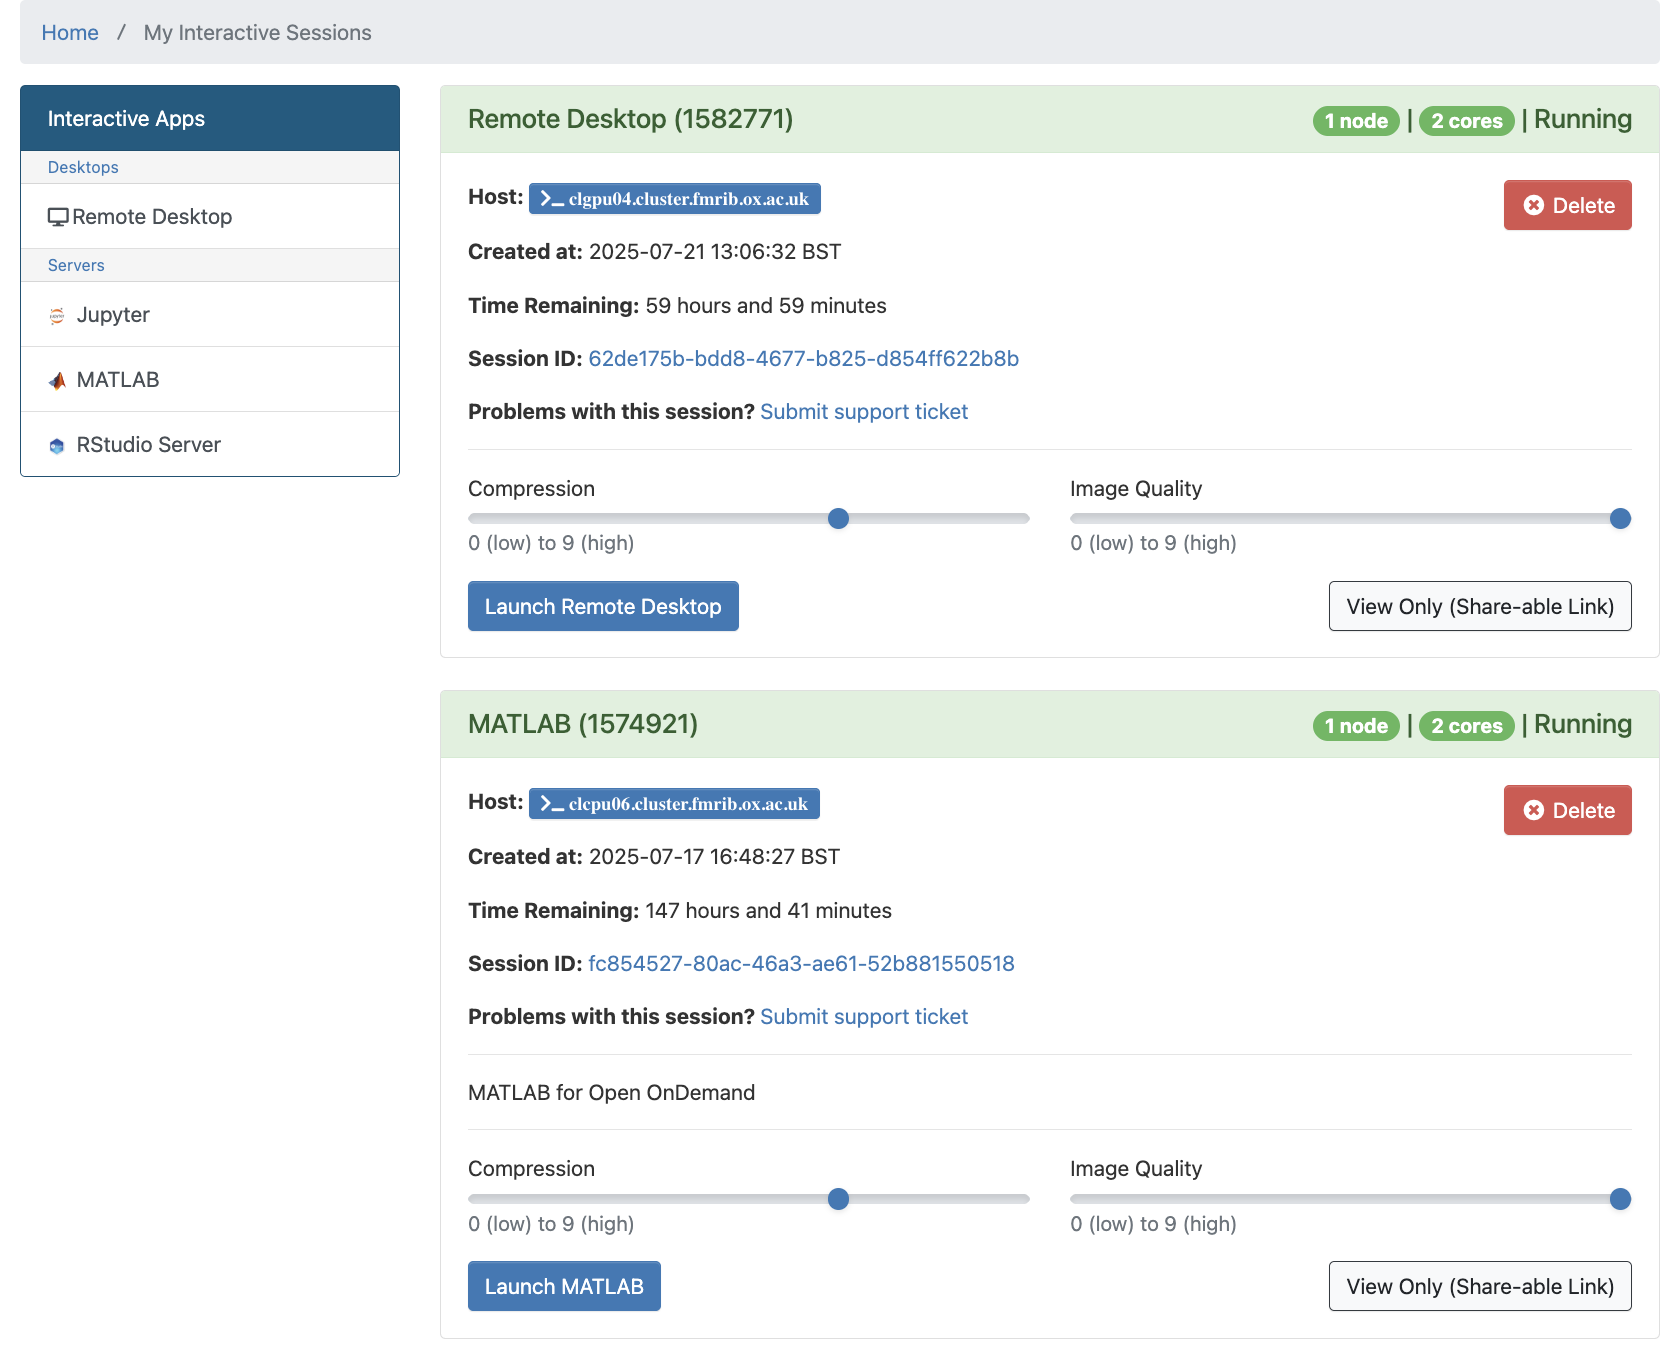This screenshot has height=1367, width=1677.
Task: Open MATLAB session ID fc854527 link
Action: tap(801, 964)
